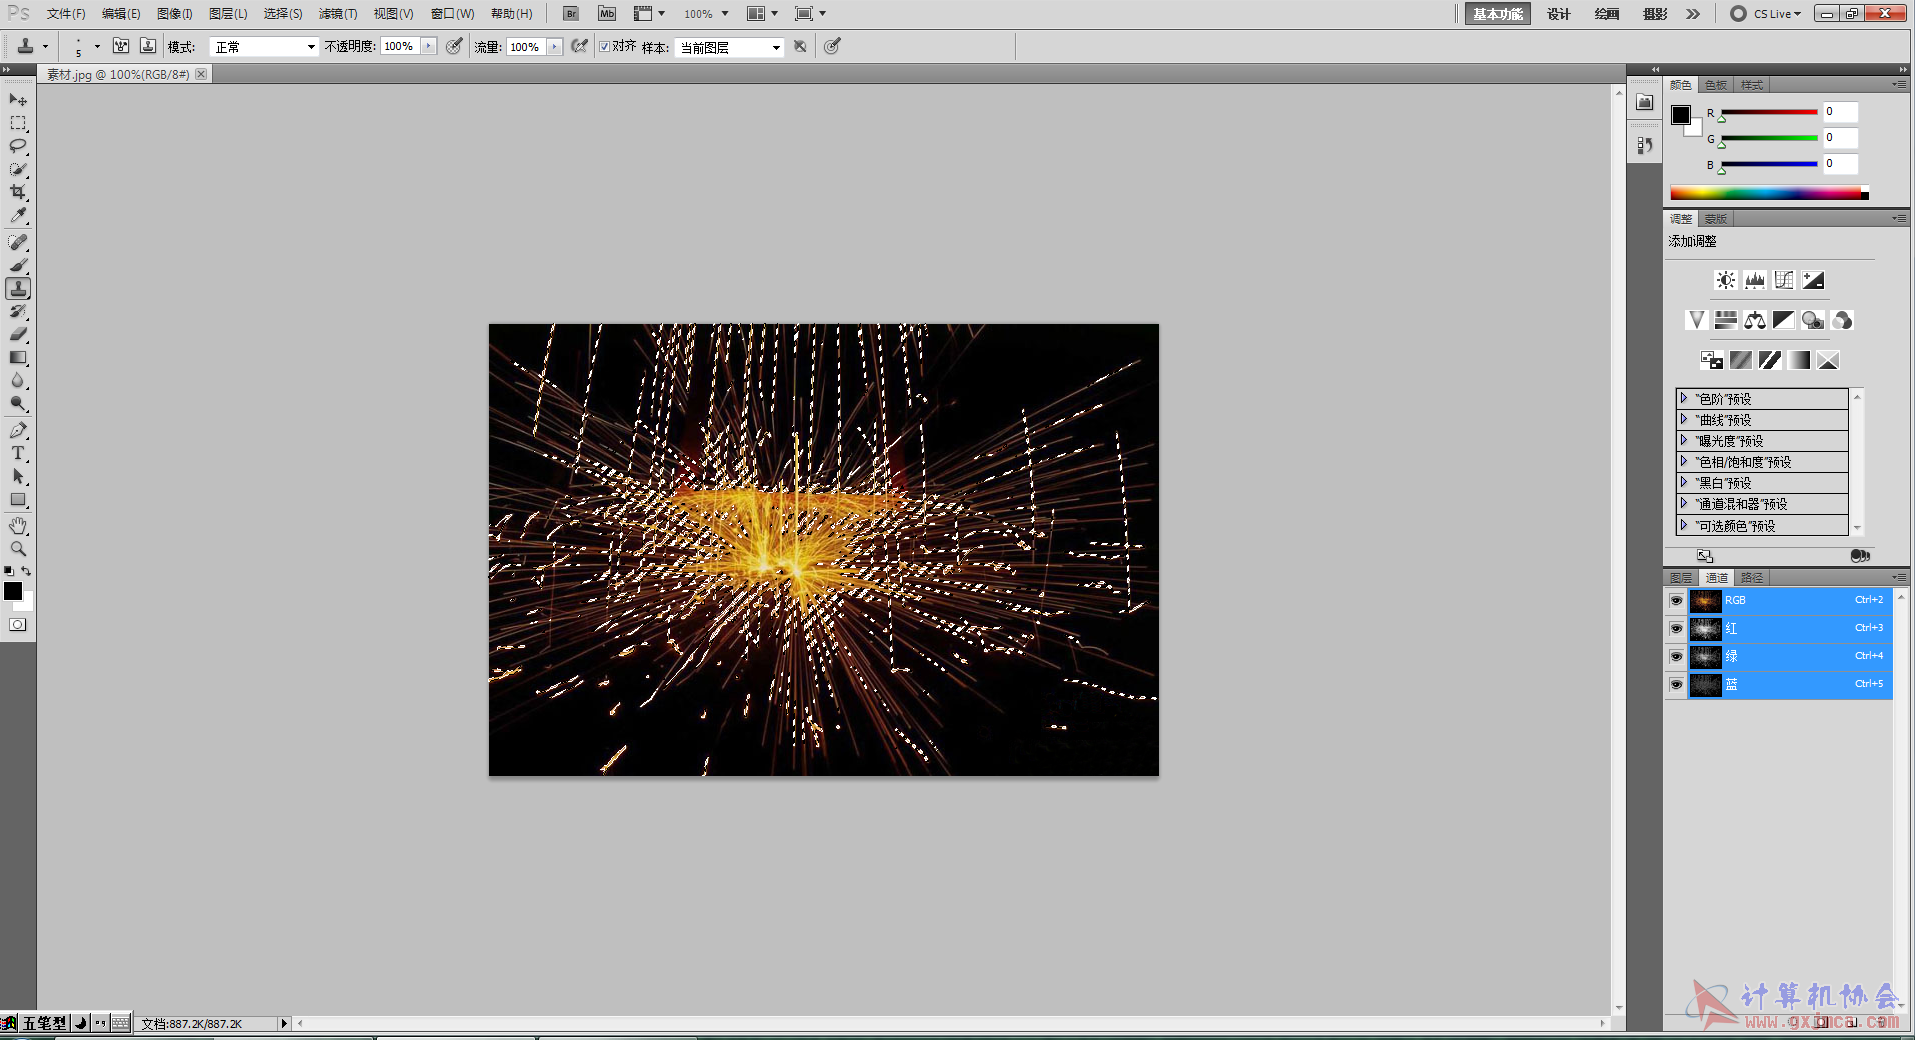Select the Dodge tool
This screenshot has width=1915, height=1040.
[x=18, y=403]
